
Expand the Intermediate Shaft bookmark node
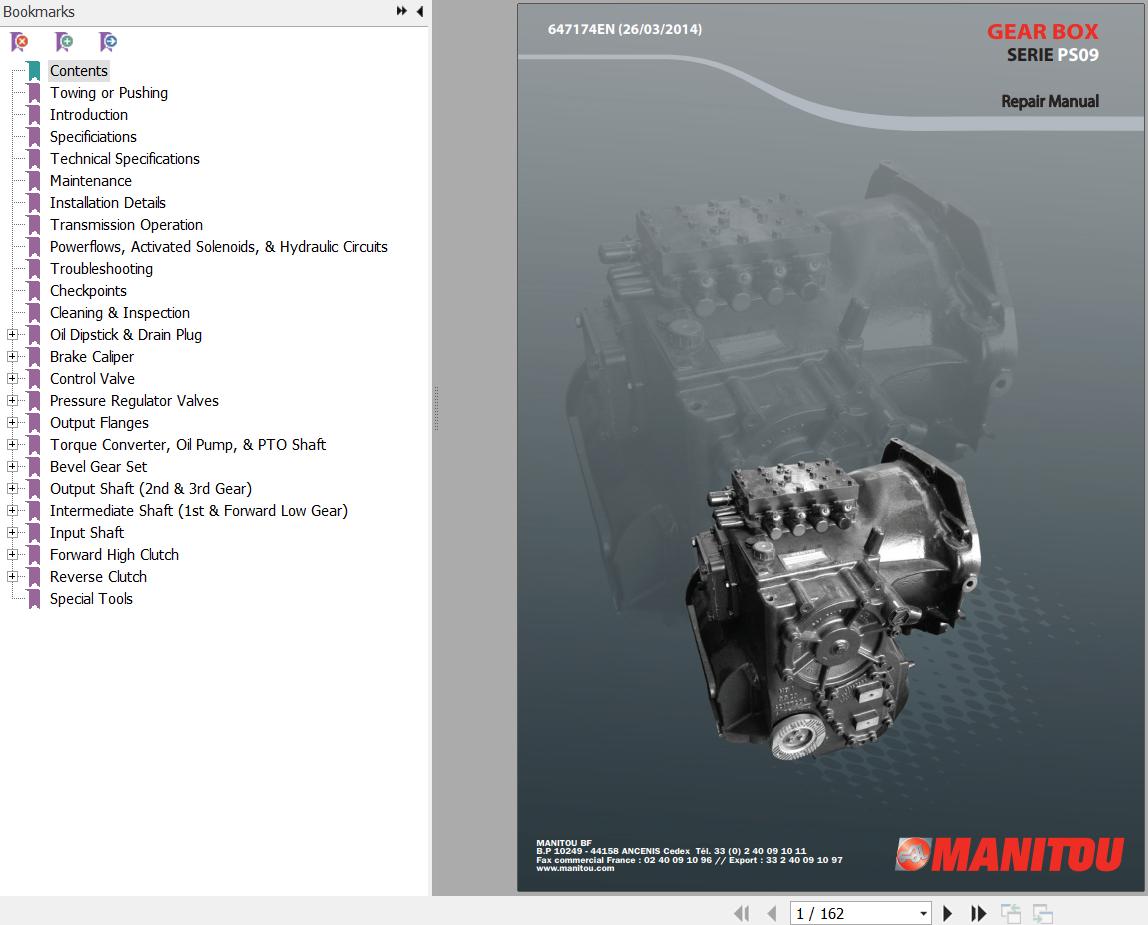(12, 510)
